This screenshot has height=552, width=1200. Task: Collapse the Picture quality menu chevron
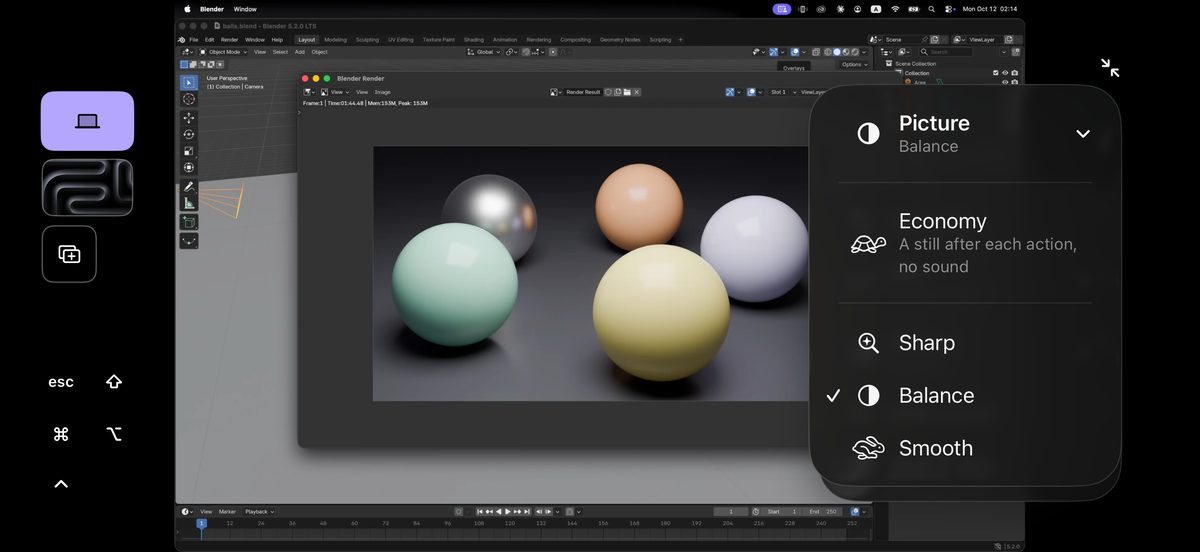point(1083,134)
